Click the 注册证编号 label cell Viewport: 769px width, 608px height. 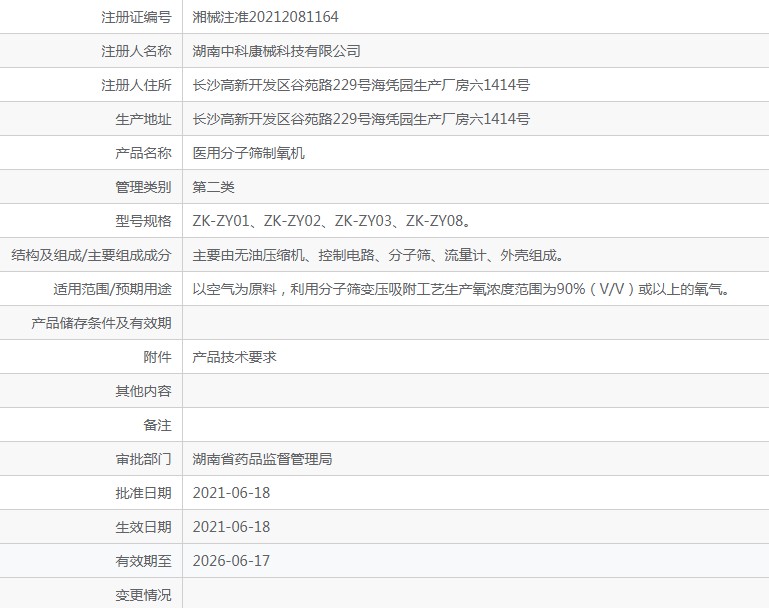tap(136, 17)
